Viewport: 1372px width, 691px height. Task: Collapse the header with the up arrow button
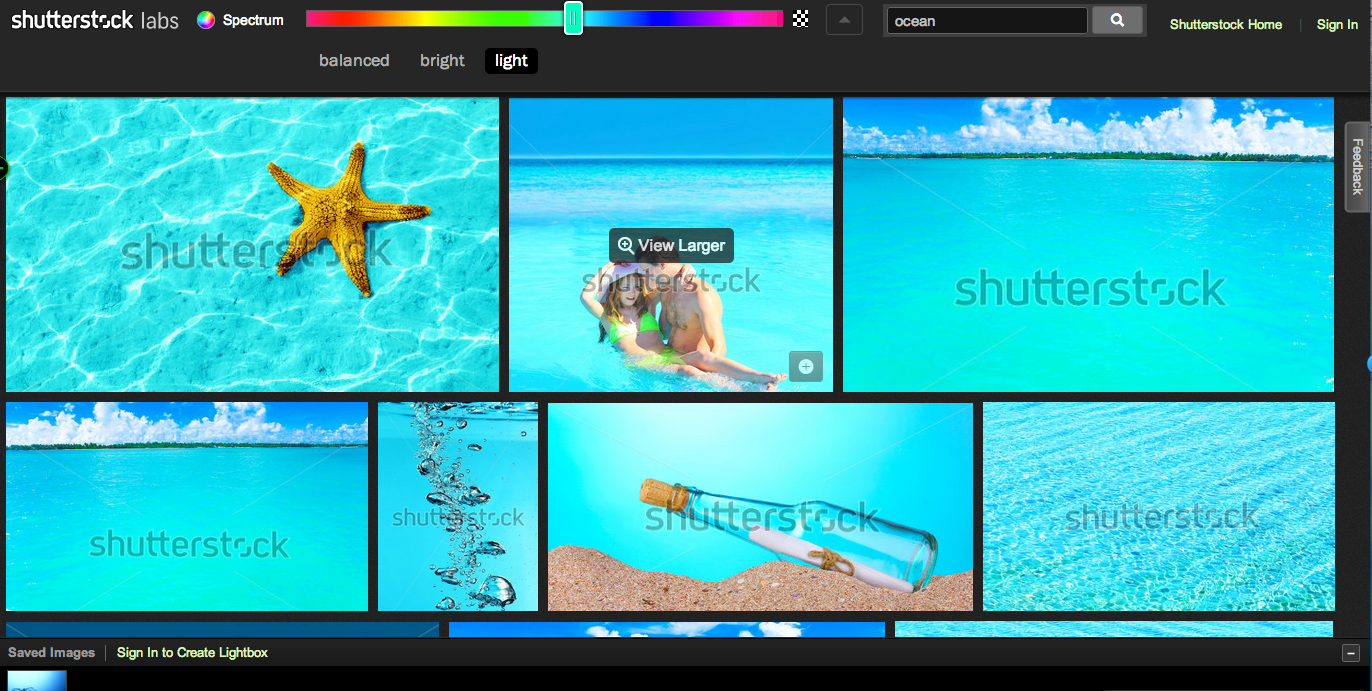pyautogui.click(x=844, y=20)
